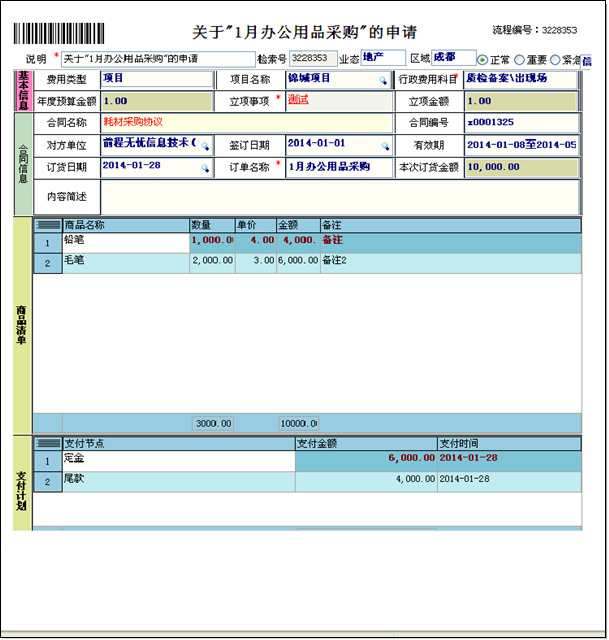Click the 流程编号 3228353 label
Image resolution: width=609 pixels, height=640 pixels.
(535, 30)
